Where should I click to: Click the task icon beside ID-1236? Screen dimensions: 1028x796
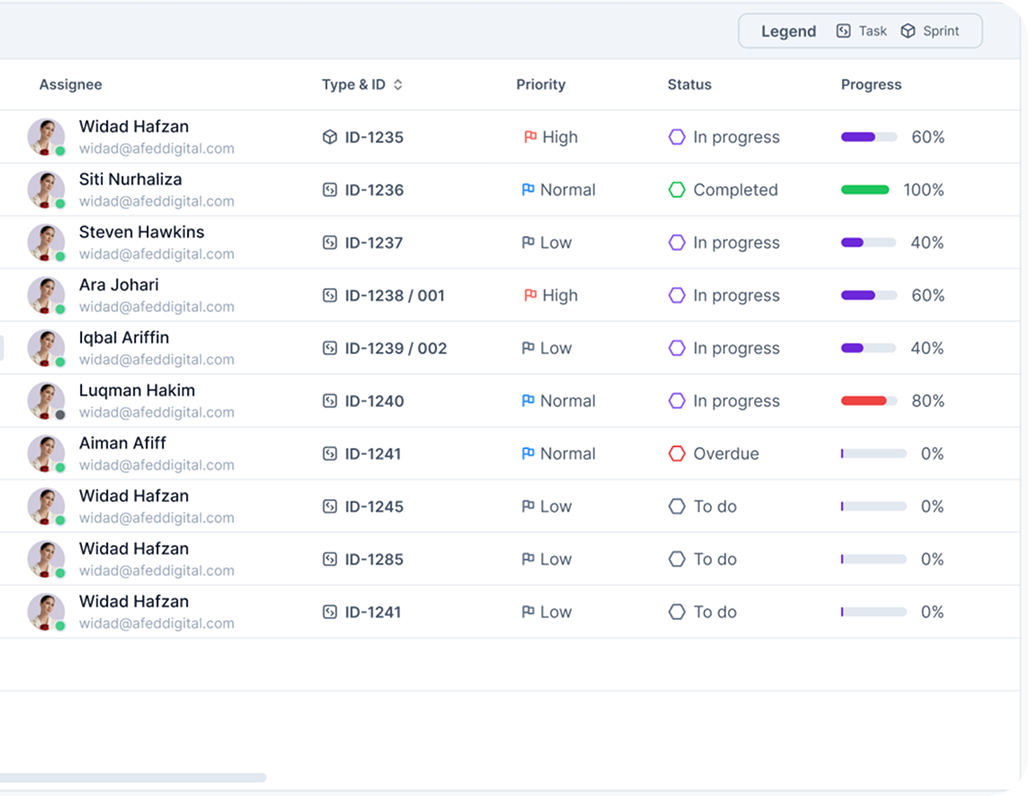point(330,190)
